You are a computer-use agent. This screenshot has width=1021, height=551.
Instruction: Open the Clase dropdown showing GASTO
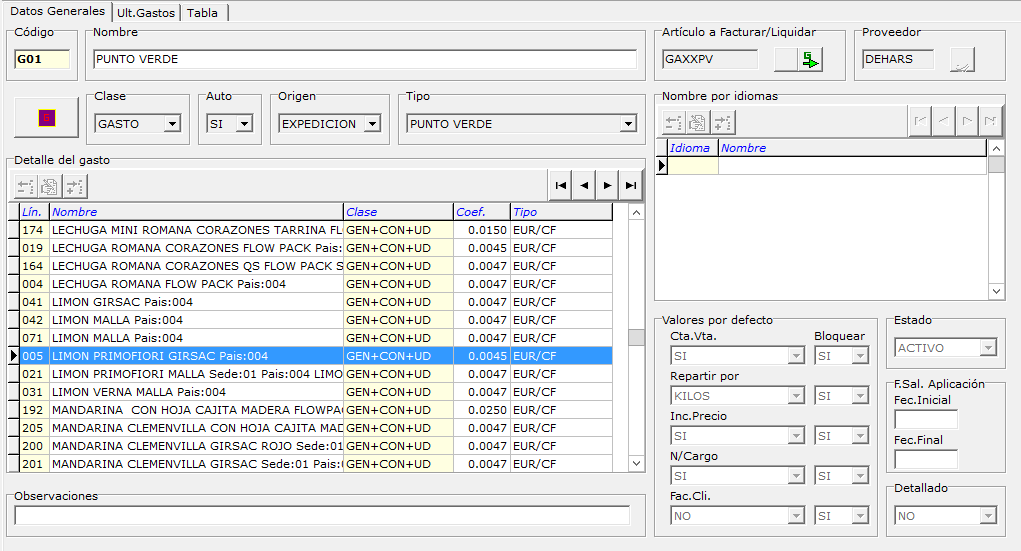click(x=172, y=124)
